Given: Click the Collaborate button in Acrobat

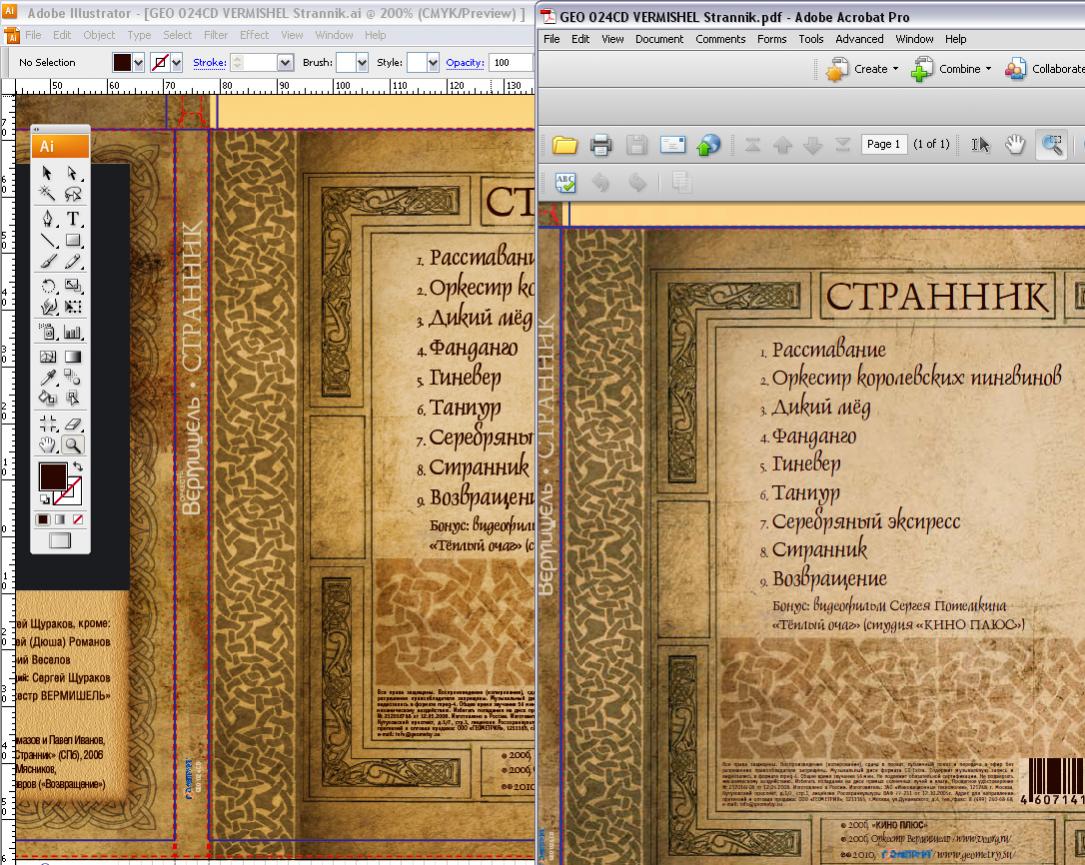Looking at the screenshot, I should [1045, 69].
